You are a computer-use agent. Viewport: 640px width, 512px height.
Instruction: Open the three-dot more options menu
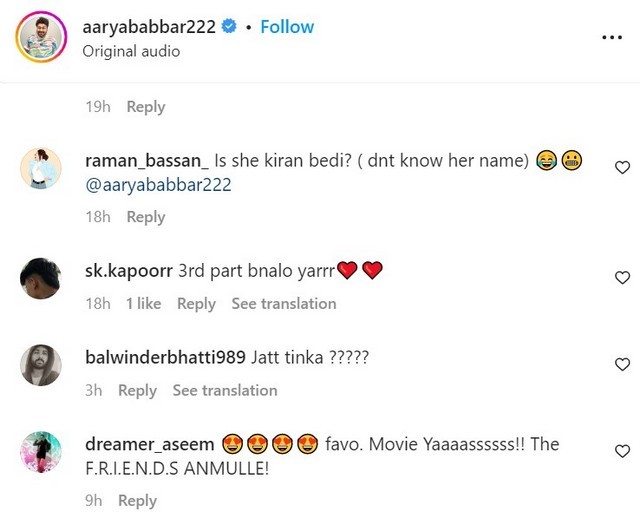[612, 37]
